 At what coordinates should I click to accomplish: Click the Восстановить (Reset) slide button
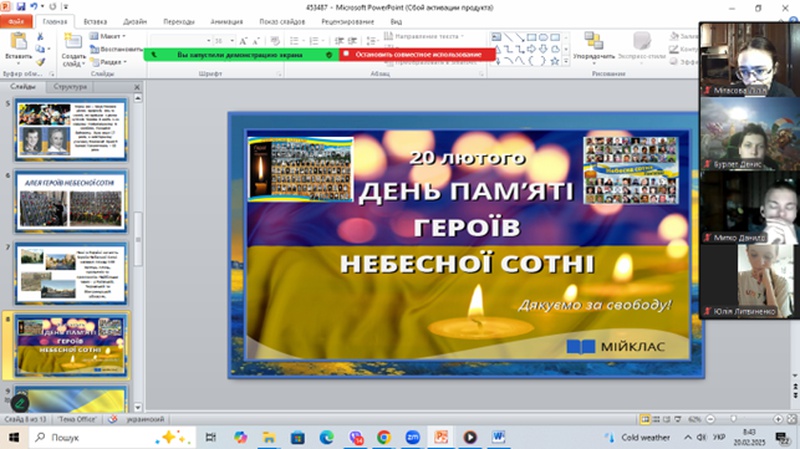(118, 48)
